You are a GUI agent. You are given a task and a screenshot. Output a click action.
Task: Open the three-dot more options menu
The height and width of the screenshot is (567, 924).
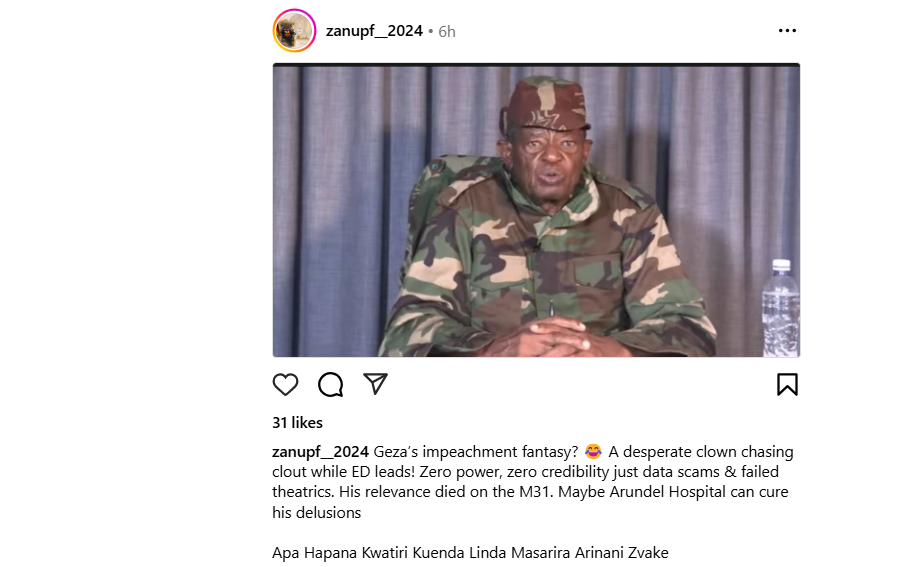tap(787, 31)
